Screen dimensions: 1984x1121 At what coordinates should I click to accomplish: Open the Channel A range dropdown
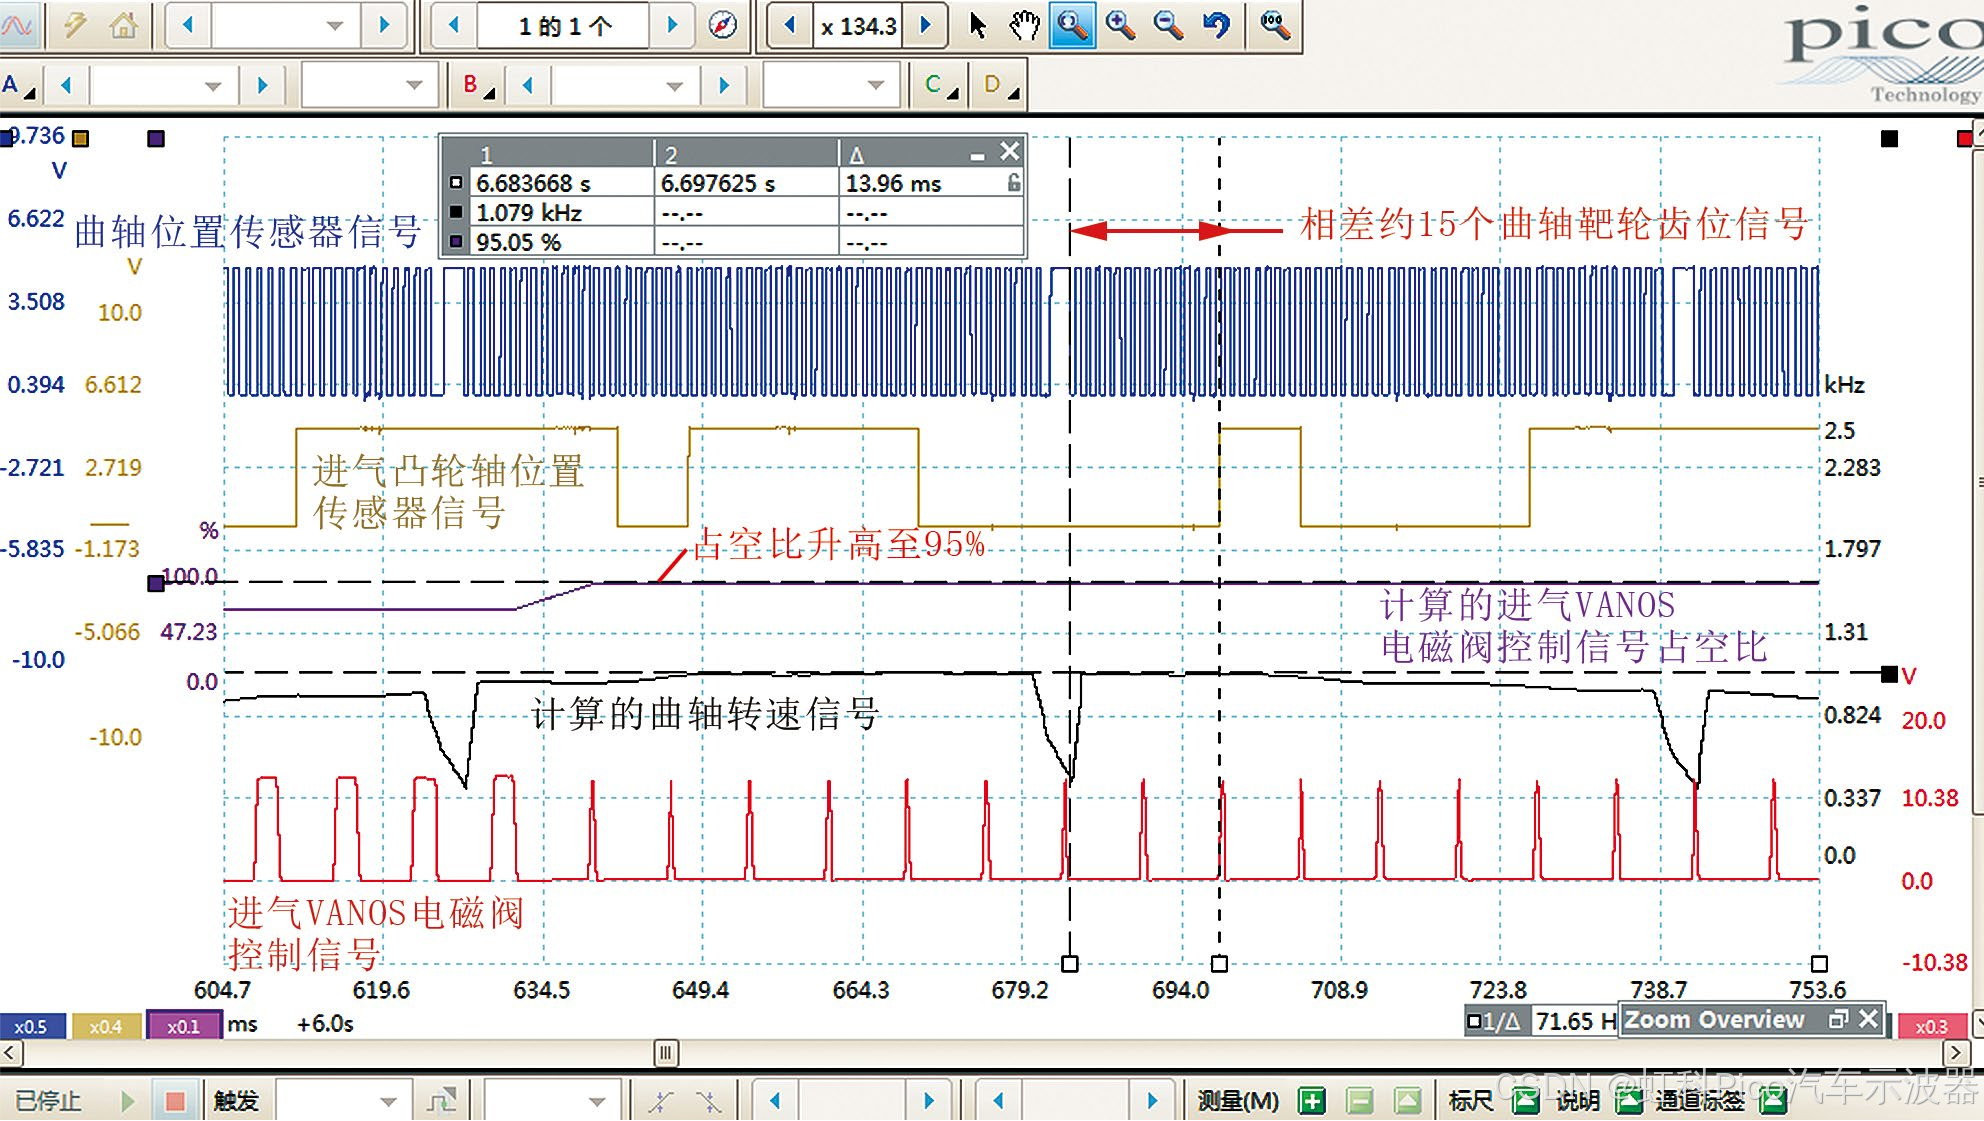(x=212, y=86)
